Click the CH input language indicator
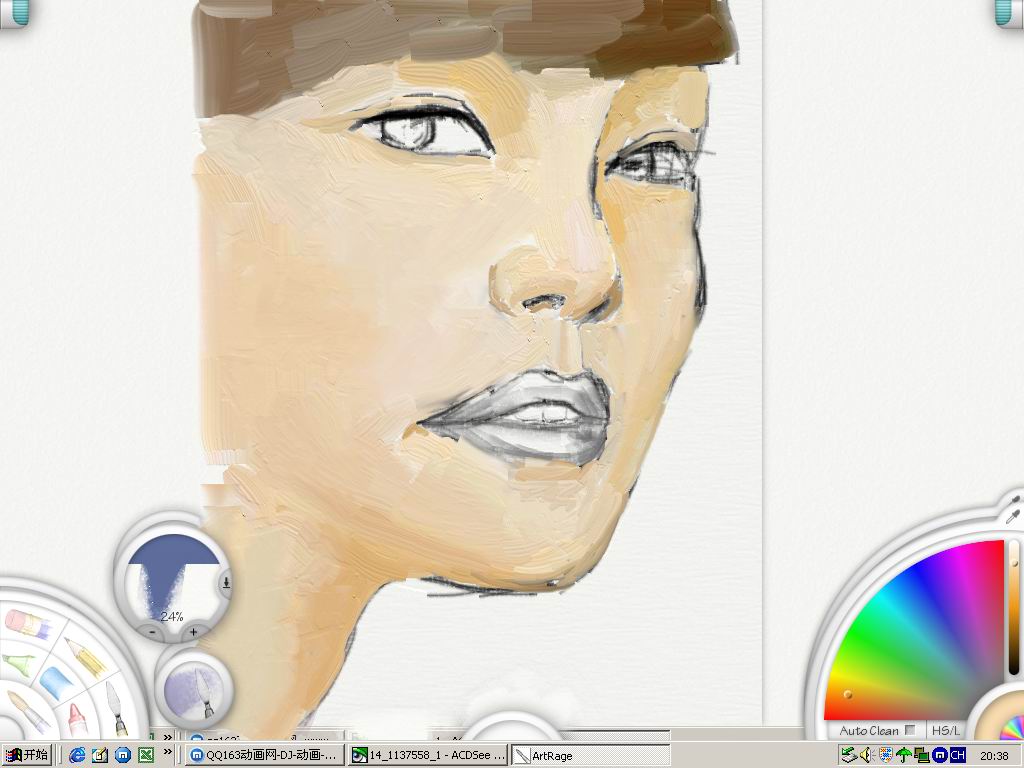Screen dimensions: 1024x768 (x=957, y=755)
